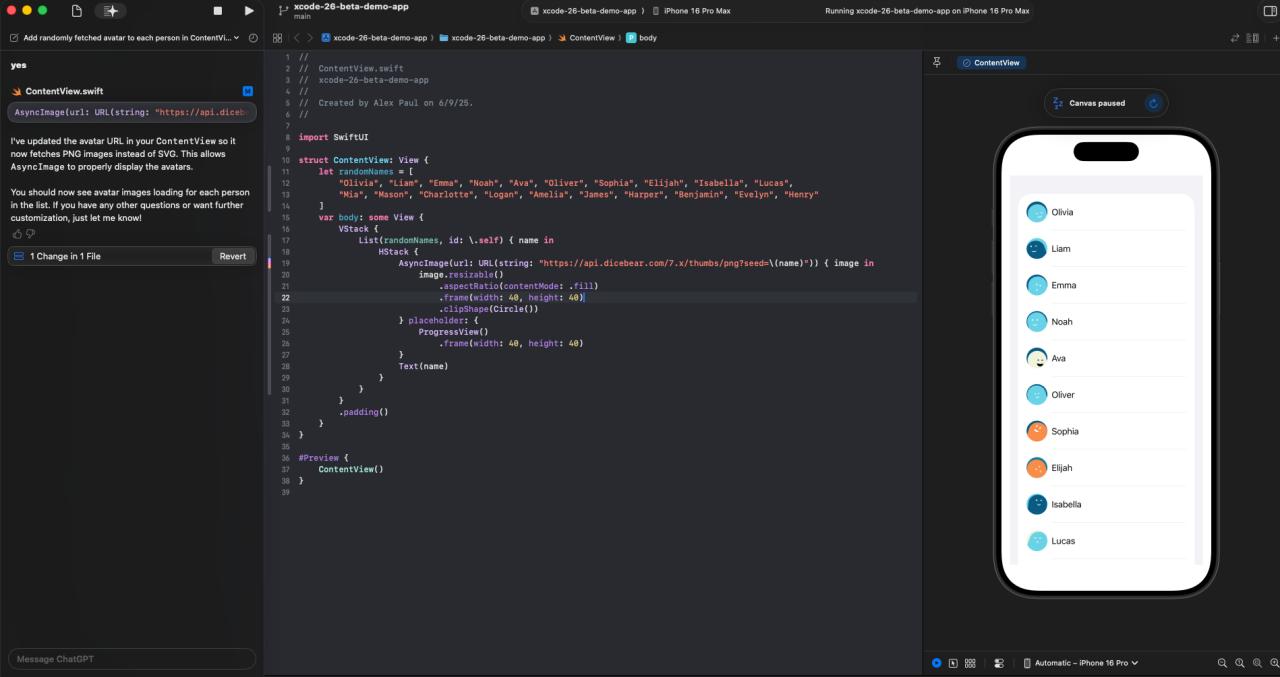Select the ContentView preview tab
Image resolution: width=1280 pixels, height=677 pixels.
point(991,62)
